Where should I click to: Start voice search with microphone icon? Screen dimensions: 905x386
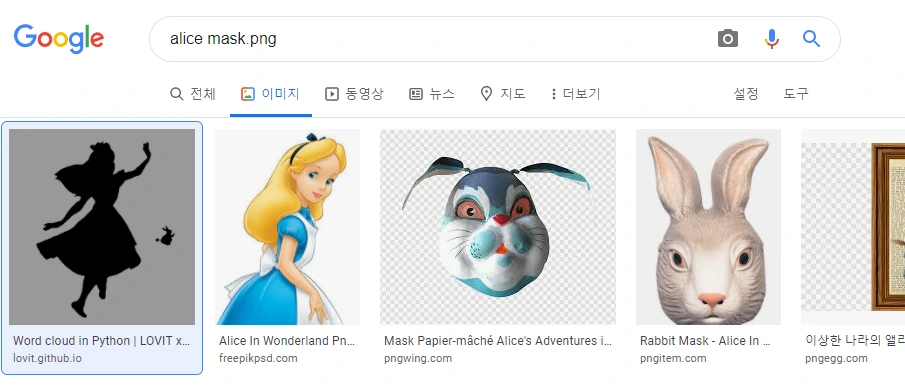(772, 39)
